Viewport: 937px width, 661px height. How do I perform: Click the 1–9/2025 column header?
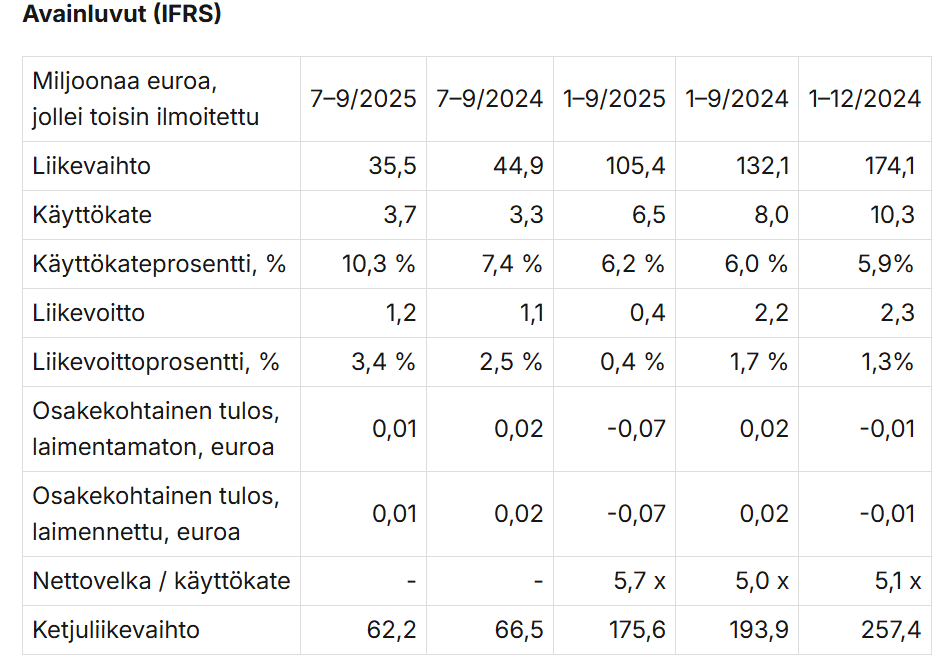point(614,99)
